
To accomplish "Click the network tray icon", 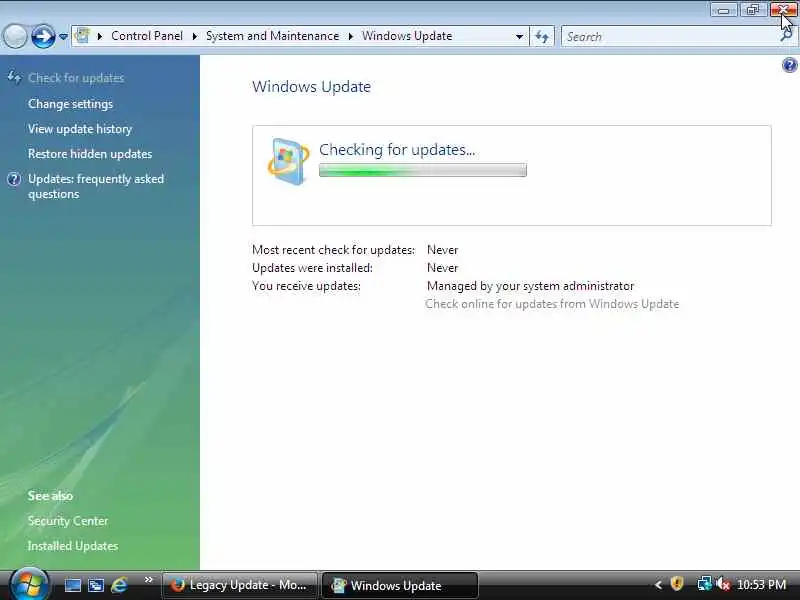I will point(705,584).
